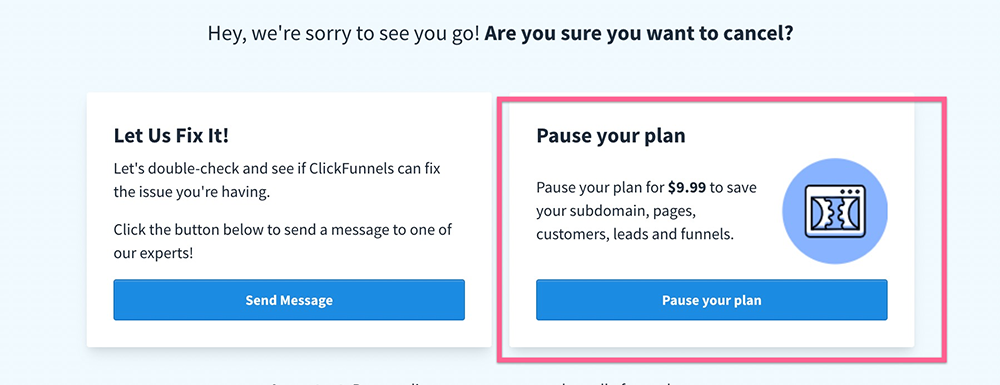The height and width of the screenshot is (385, 1000).
Task: Click the "Pause your plan for" description text
Action: coord(600,188)
